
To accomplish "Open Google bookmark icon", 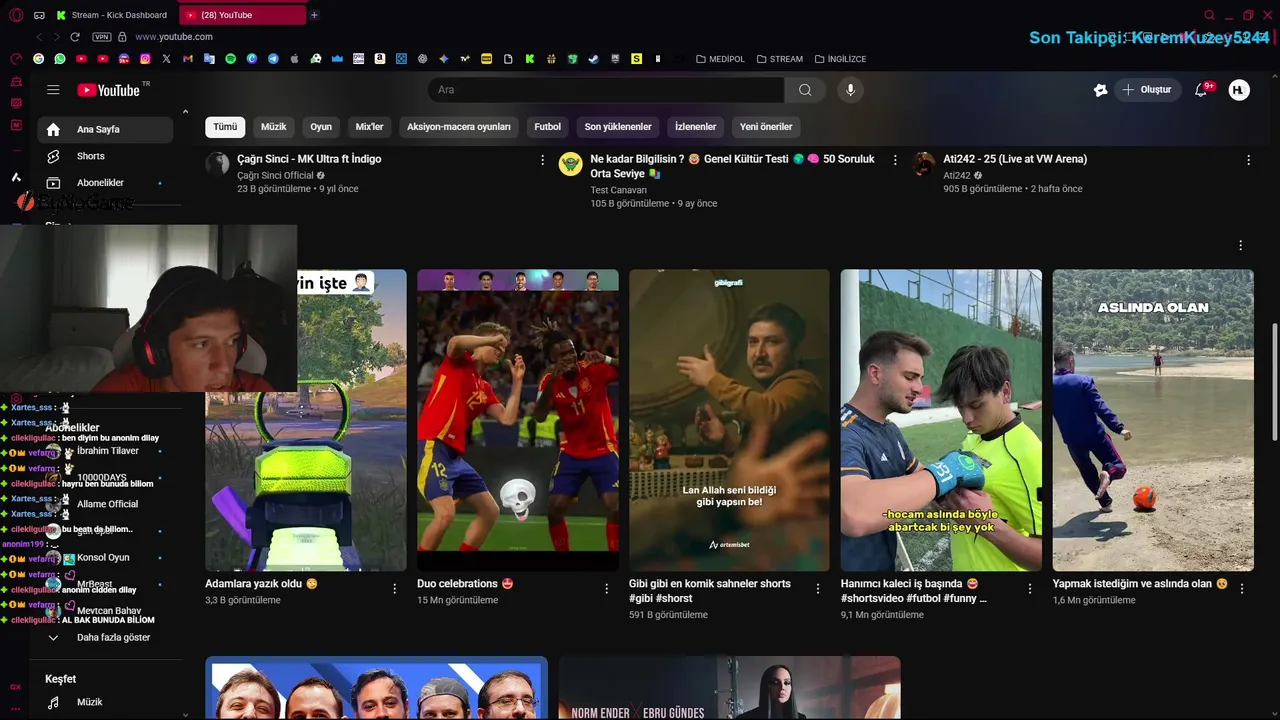I will tap(38, 59).
